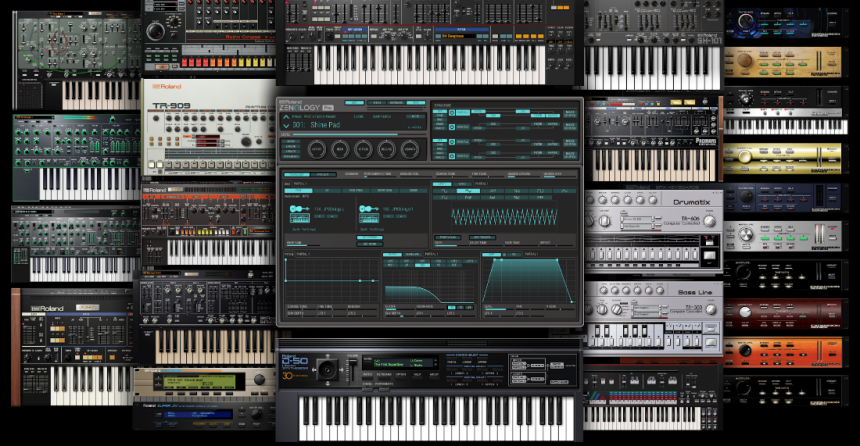Select PCM oscillator type
The height and width of the screenshot is (446, 860).
tap(298, 190)
